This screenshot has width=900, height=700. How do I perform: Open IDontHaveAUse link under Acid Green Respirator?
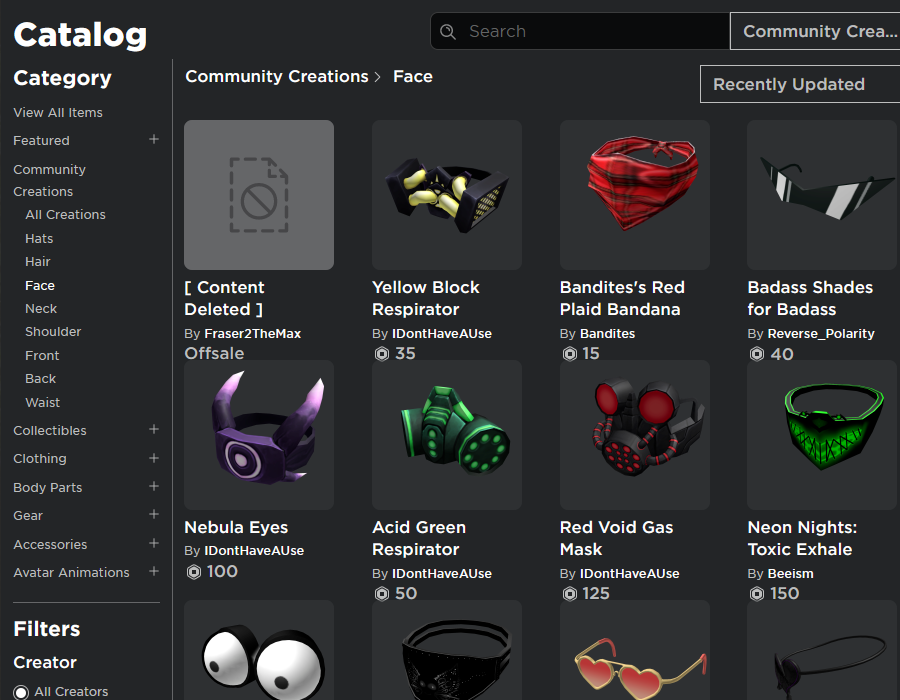point(442,573)
